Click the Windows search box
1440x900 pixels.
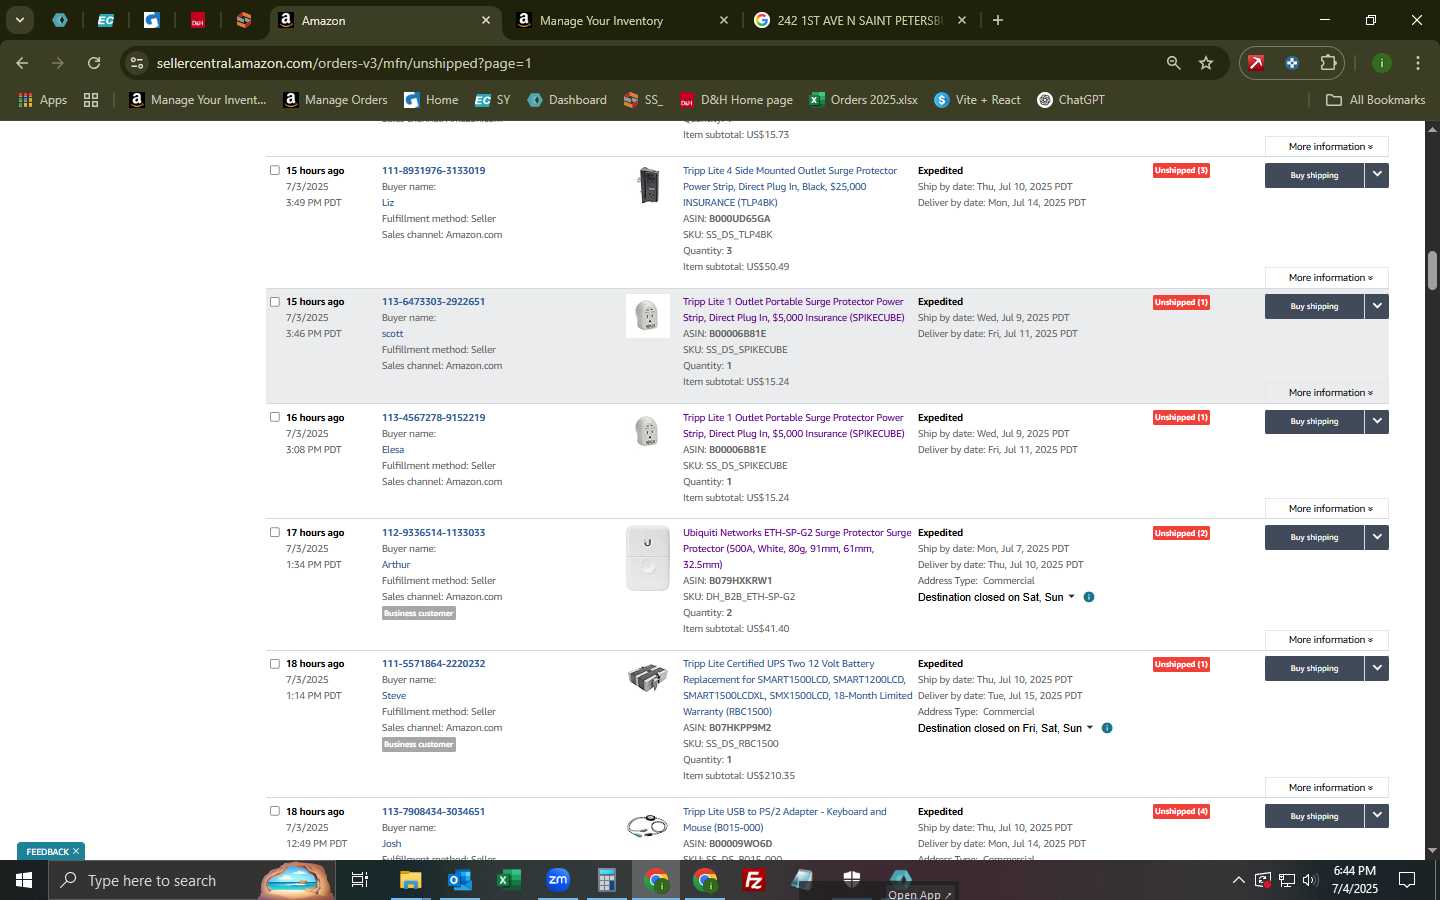coord(152,880)
